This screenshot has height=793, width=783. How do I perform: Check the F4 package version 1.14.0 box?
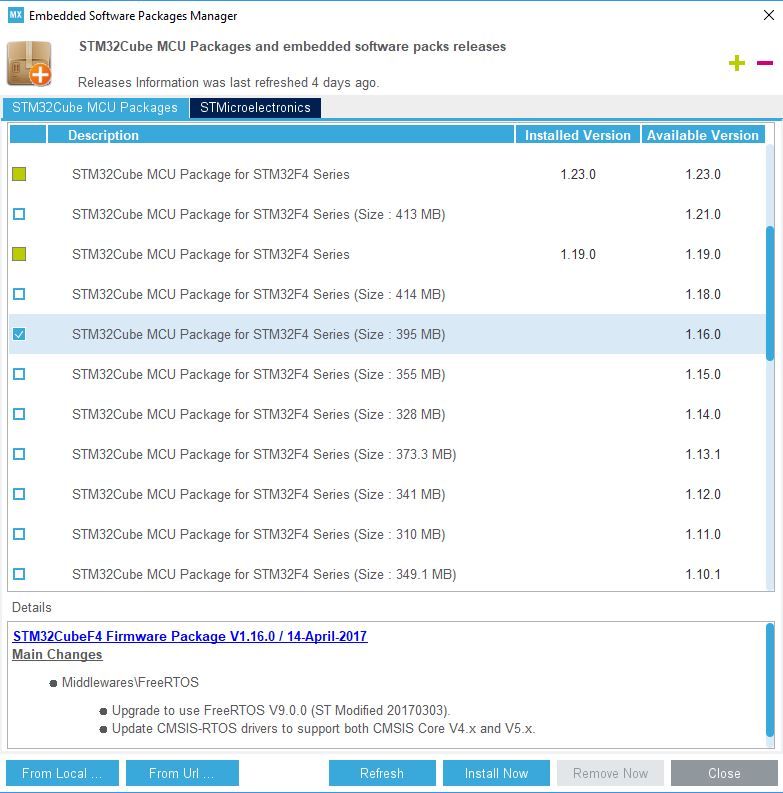click(x=19, y=414)
